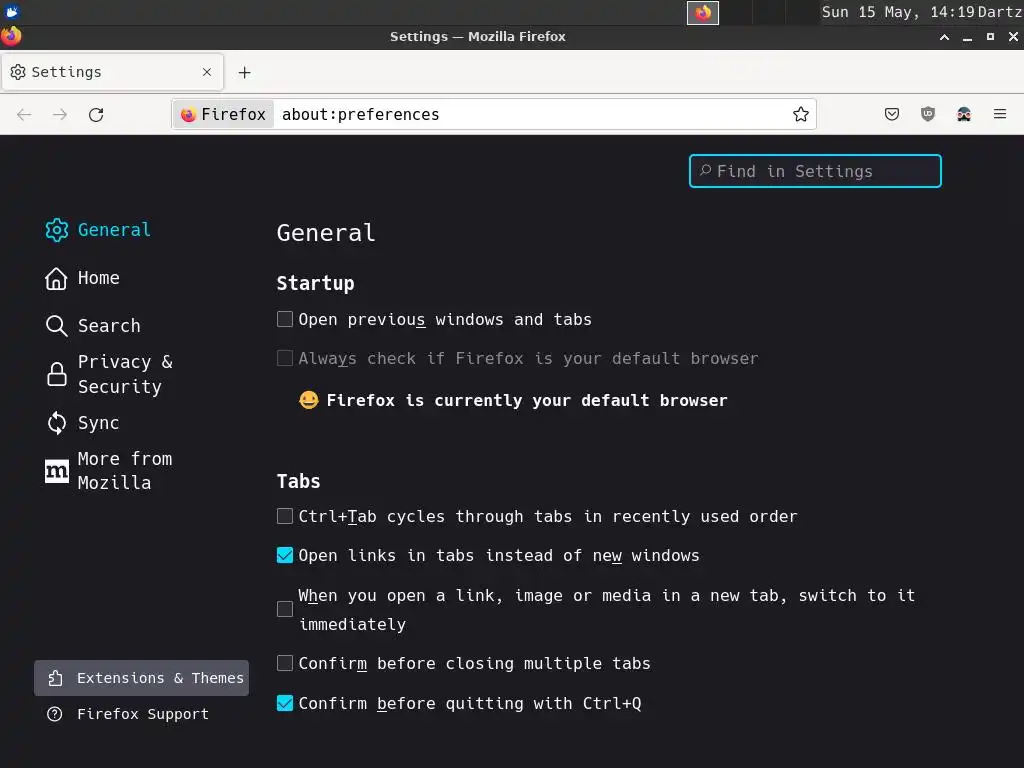Close the Settings tab

[x=207, y=72]
